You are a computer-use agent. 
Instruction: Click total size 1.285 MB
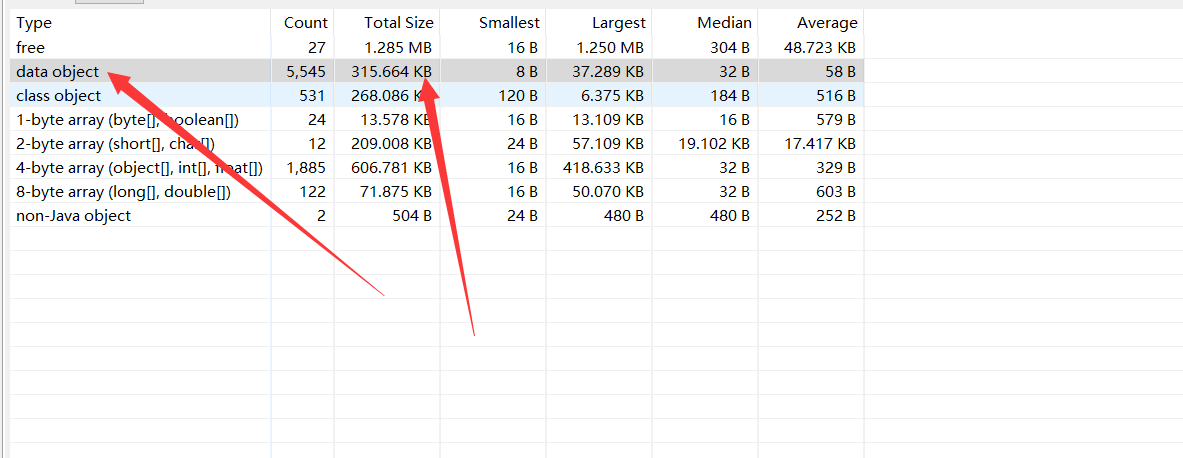(x=398, y=48)
